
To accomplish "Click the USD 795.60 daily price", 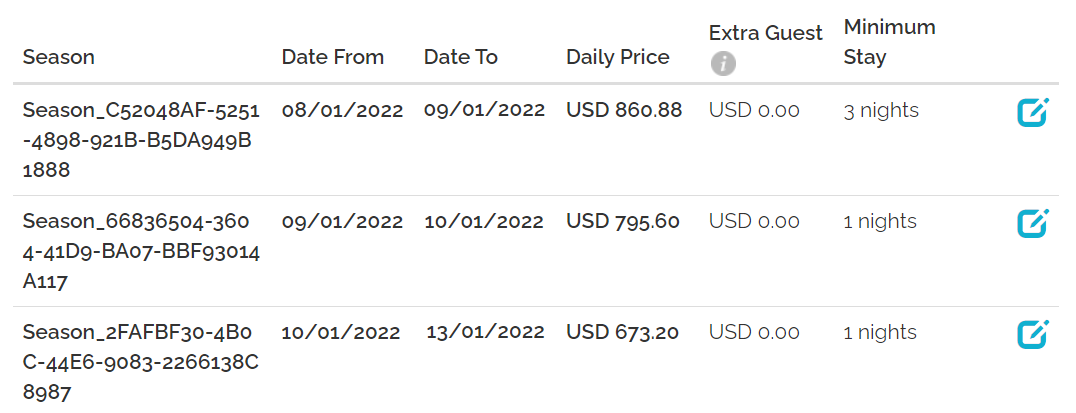I will 622,221.
